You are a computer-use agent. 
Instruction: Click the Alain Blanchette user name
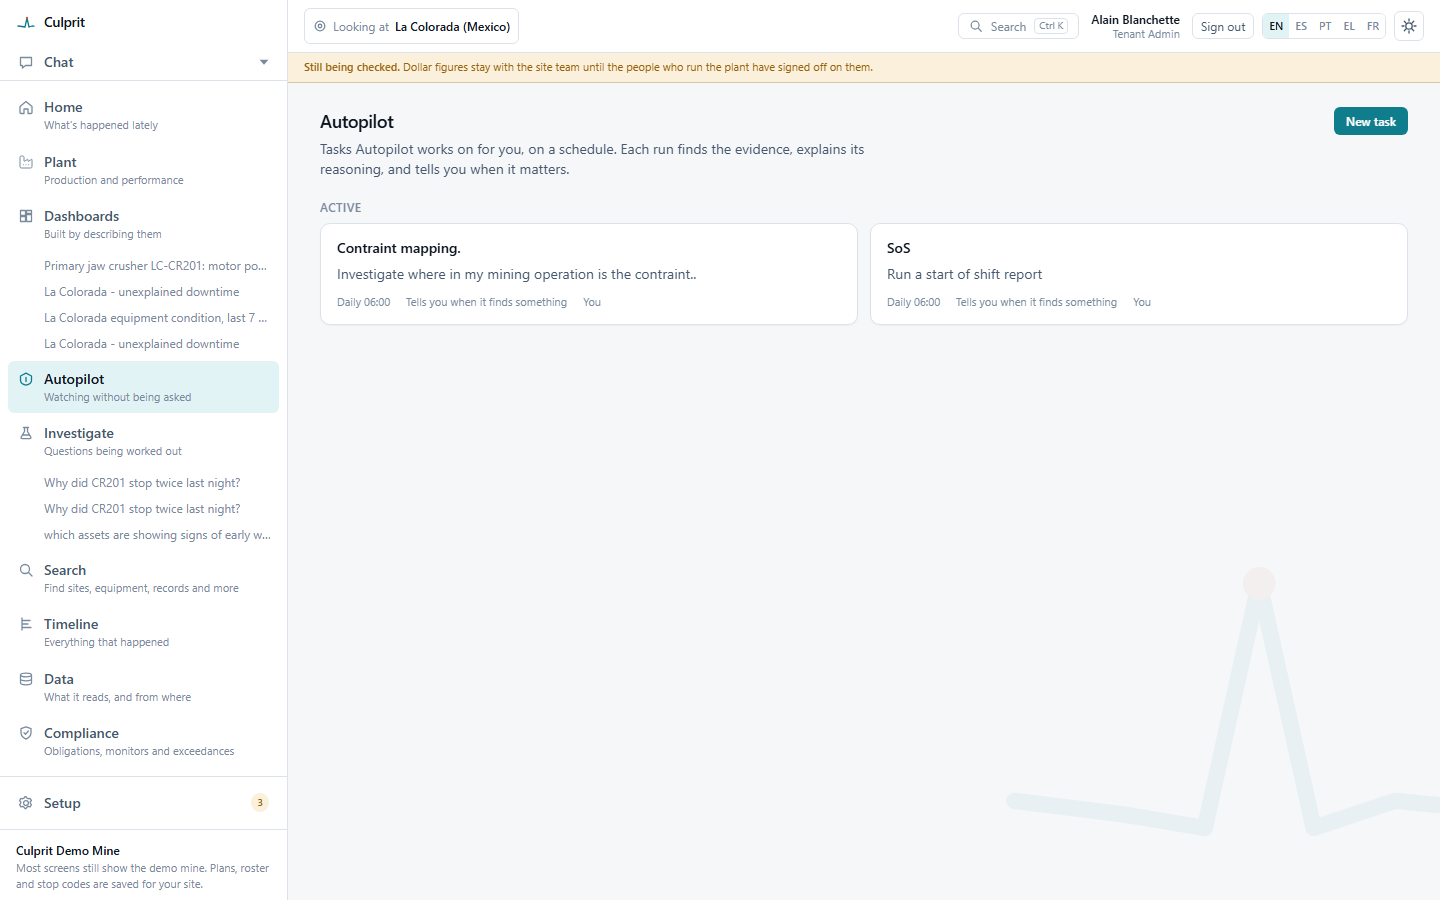tap(1135, 20)
